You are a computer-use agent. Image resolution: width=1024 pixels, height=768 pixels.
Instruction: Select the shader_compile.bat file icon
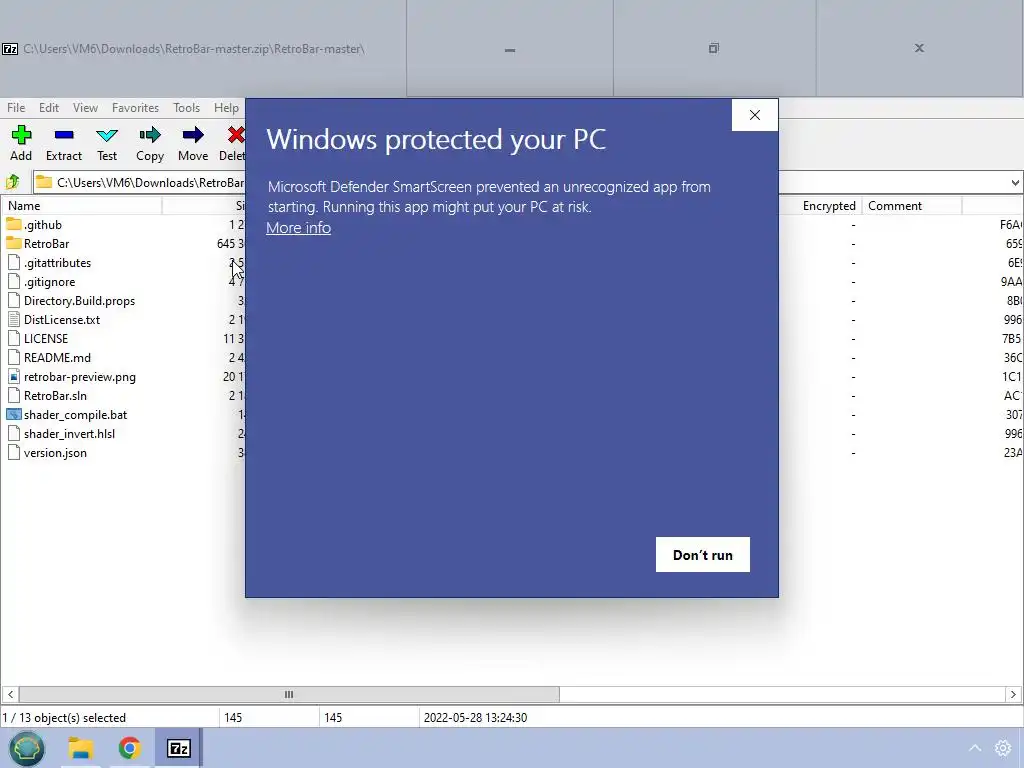(14, 415)
